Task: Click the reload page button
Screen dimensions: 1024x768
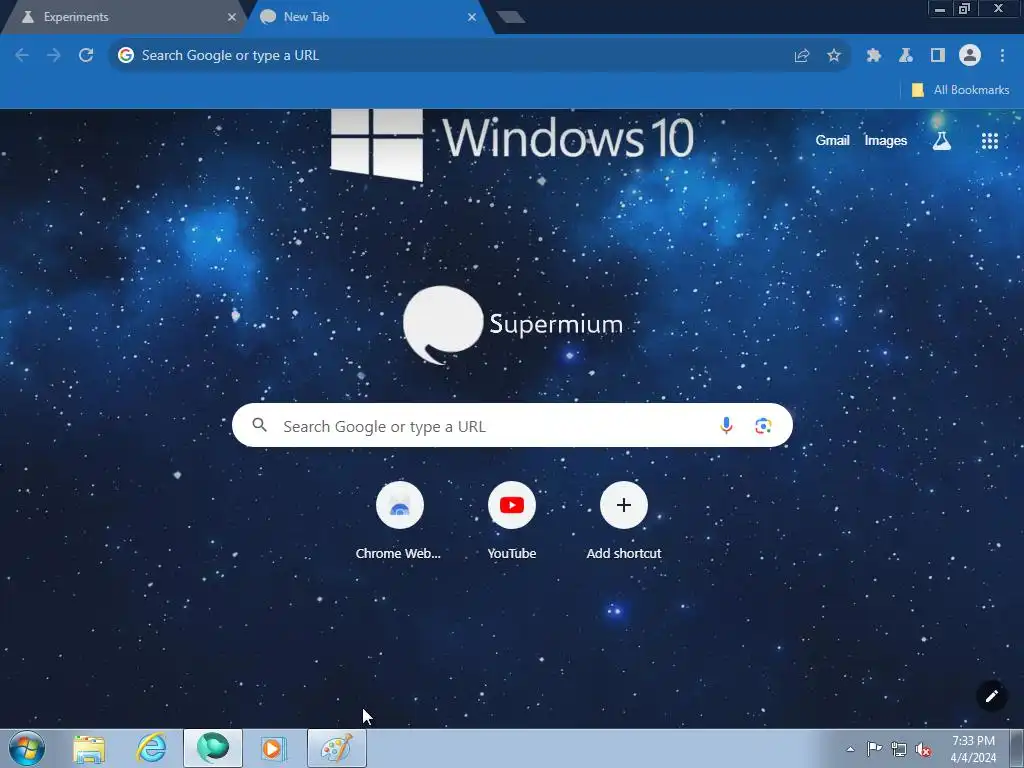Action: click(86, 56)
